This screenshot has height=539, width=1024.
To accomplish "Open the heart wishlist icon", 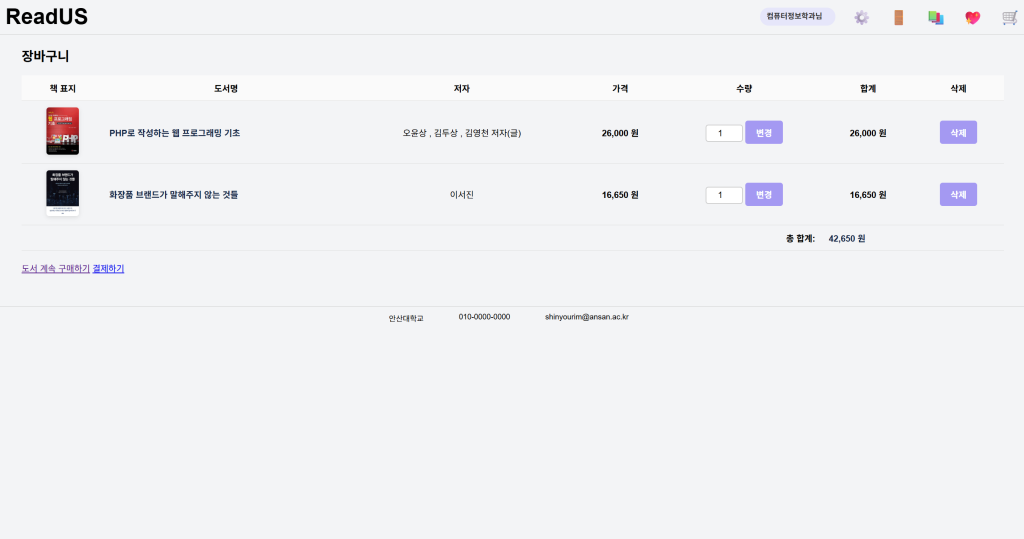I will 973,18.
